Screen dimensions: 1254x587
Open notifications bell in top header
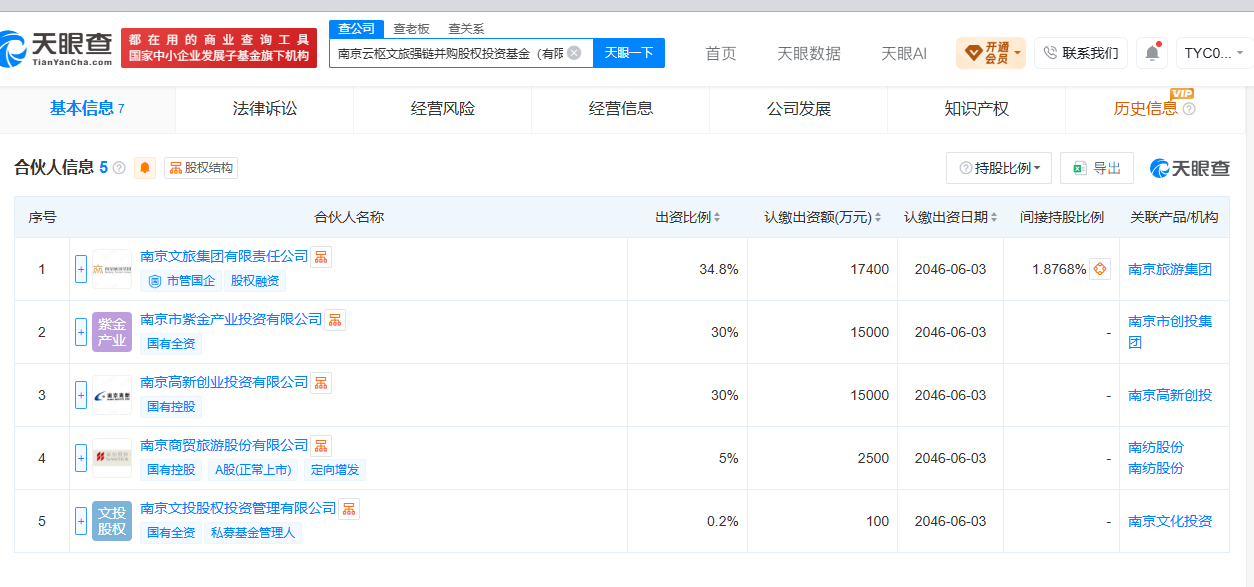(x=1152, y=53)
